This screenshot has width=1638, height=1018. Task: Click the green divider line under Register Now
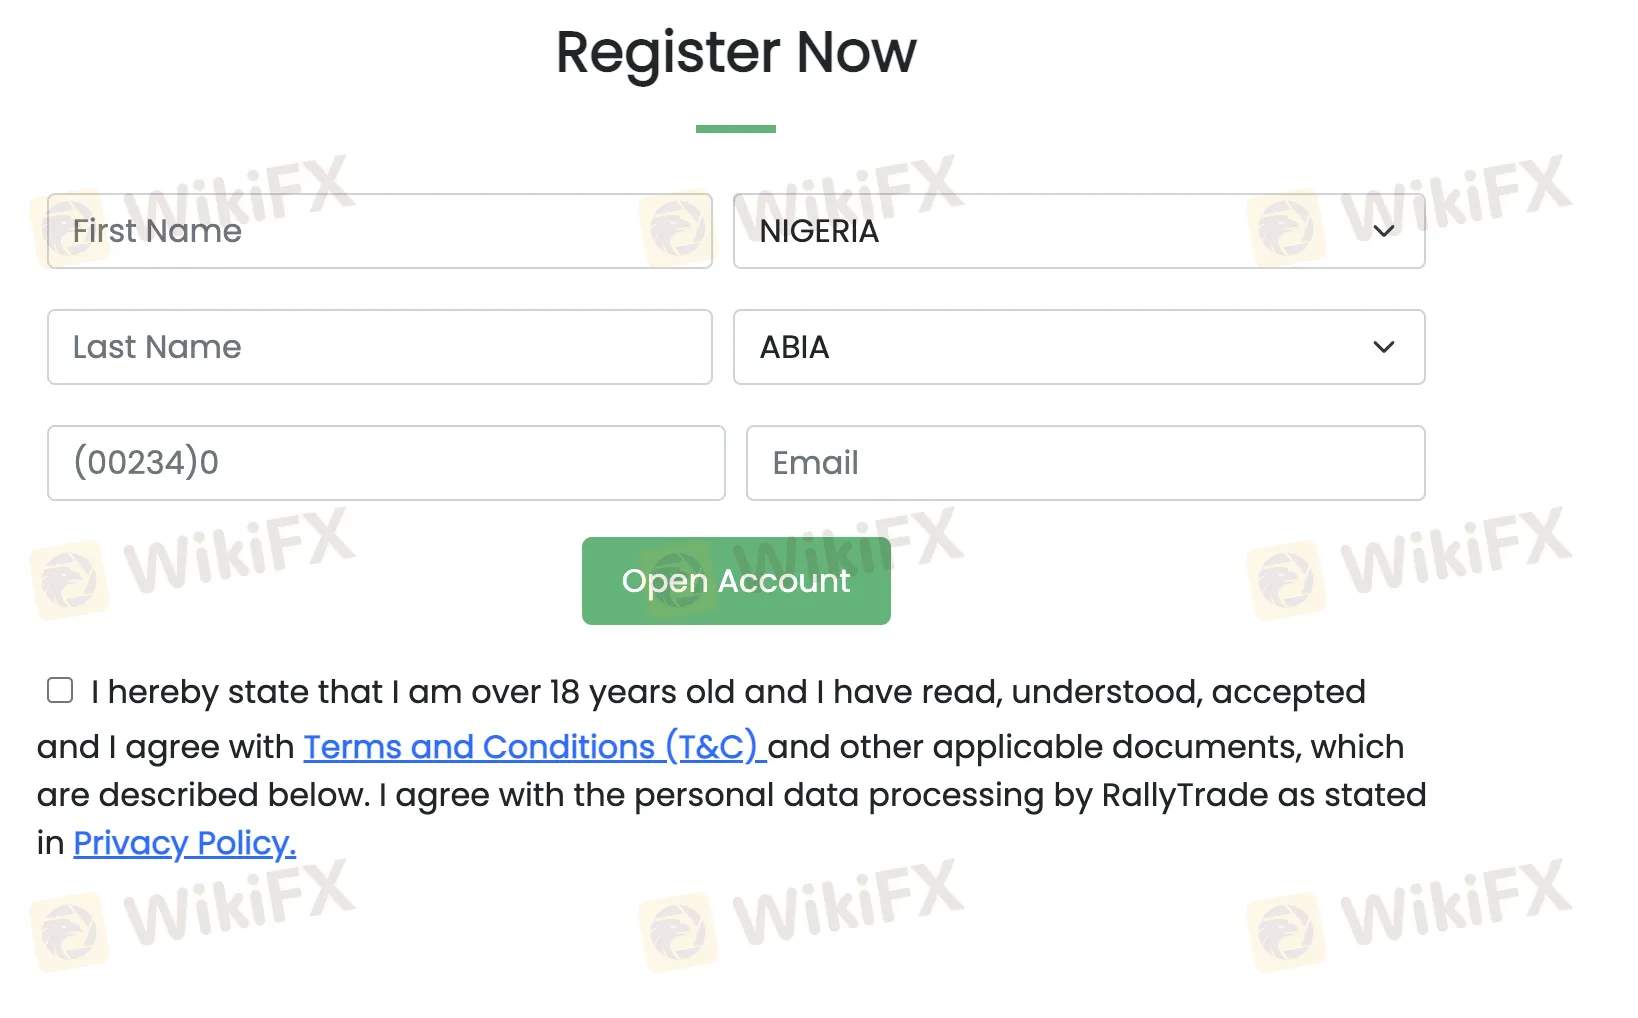click(736, 129)
